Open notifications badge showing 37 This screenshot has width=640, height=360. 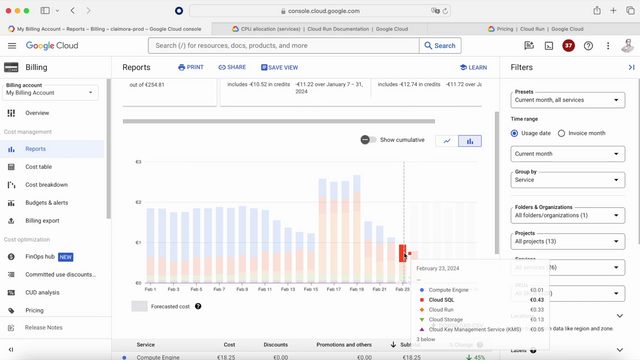(568, 46)
